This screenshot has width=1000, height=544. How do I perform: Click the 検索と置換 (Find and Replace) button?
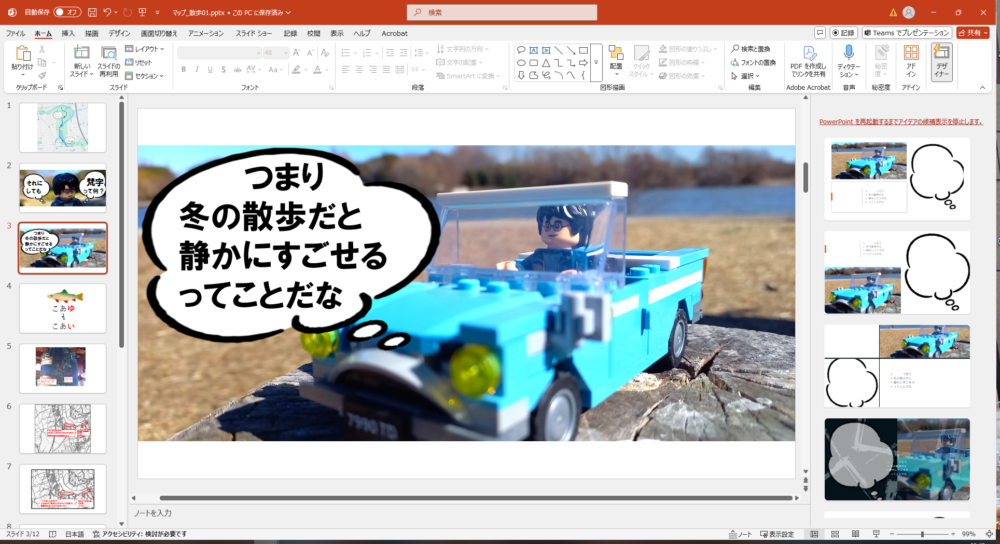pos(750,49)
